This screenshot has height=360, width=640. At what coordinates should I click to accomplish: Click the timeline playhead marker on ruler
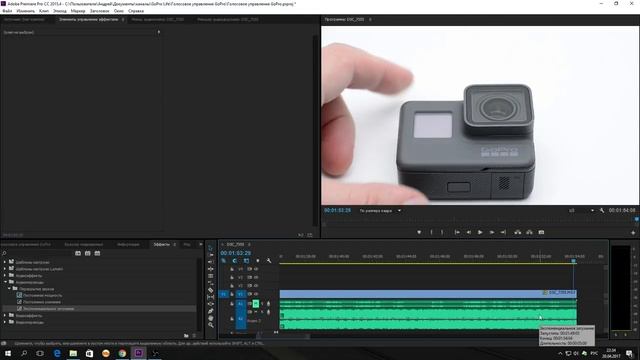pyautogui.click(x=573, y=260)
